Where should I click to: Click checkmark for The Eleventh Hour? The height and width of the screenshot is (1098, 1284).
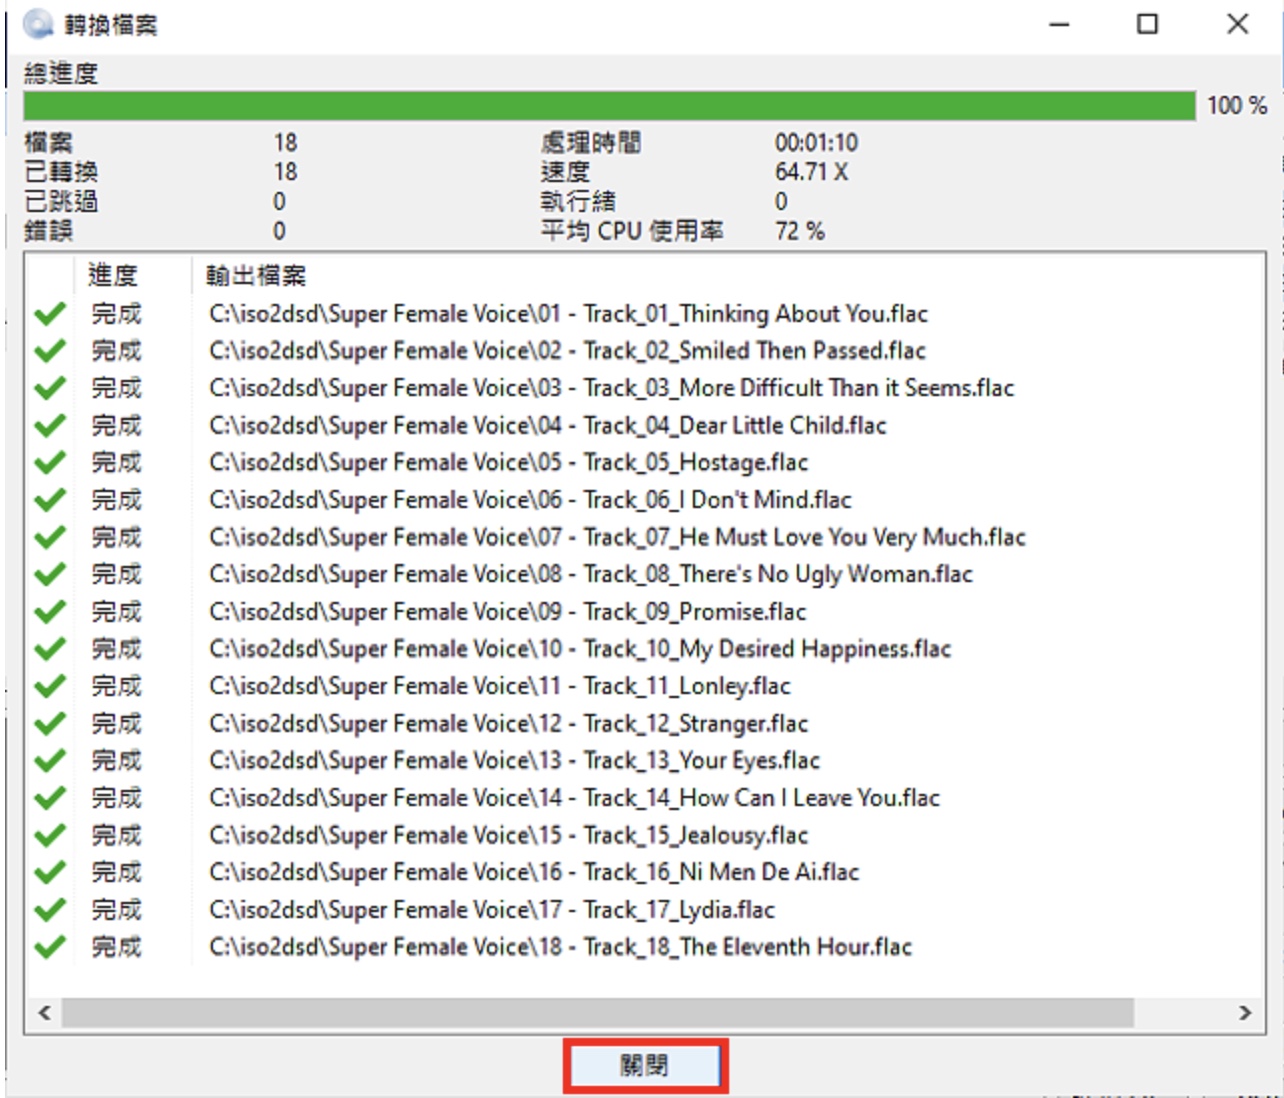coord(50,947)
